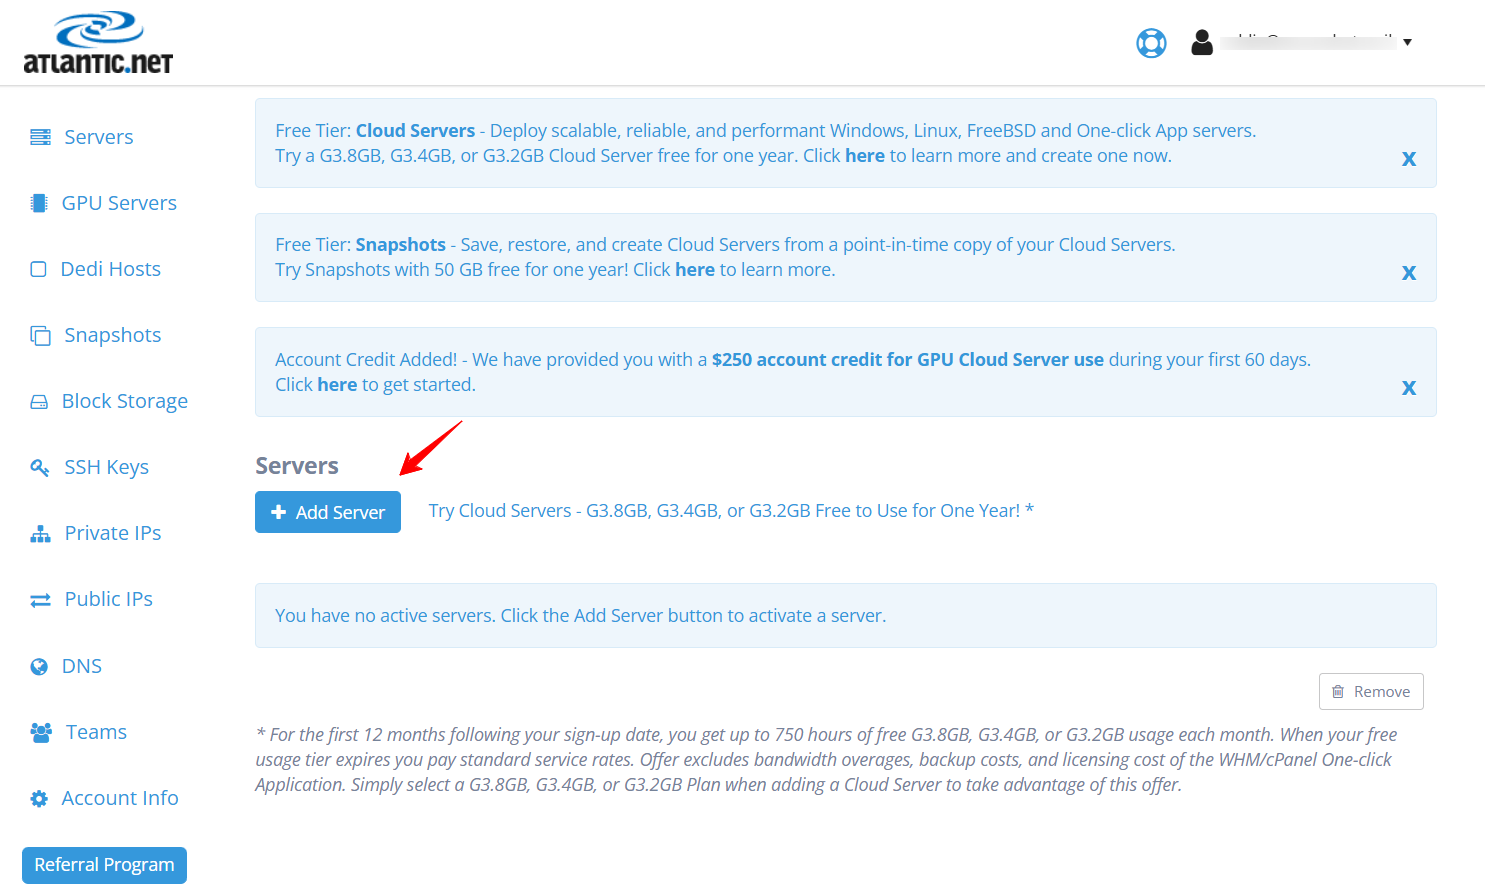The image size is (1485, 895).
Task: Open Dedi Hosts from the sidebar
Action: pos(110,269)
